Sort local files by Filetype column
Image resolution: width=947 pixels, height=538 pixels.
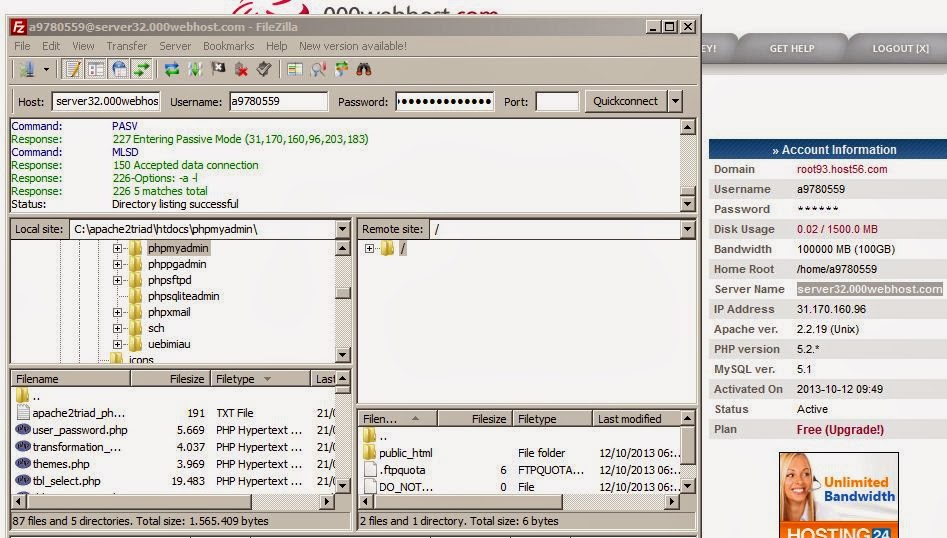click(260, 379)
